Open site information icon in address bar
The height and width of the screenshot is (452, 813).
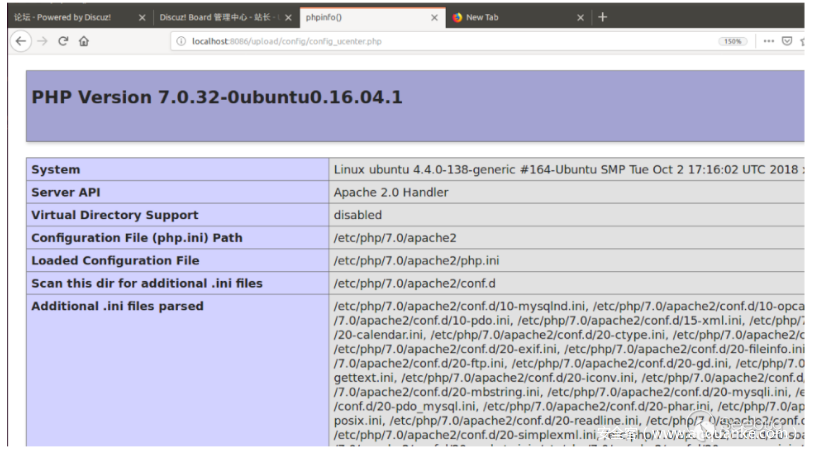pyautogui.click(x=180, y=41)
